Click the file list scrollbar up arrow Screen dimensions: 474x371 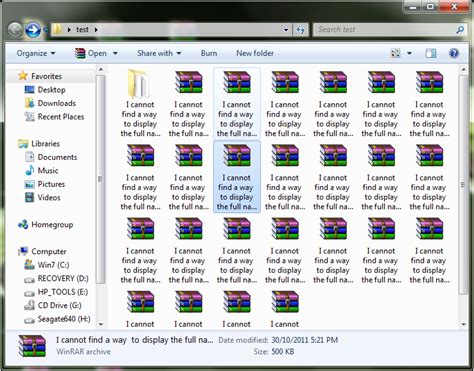463,70
